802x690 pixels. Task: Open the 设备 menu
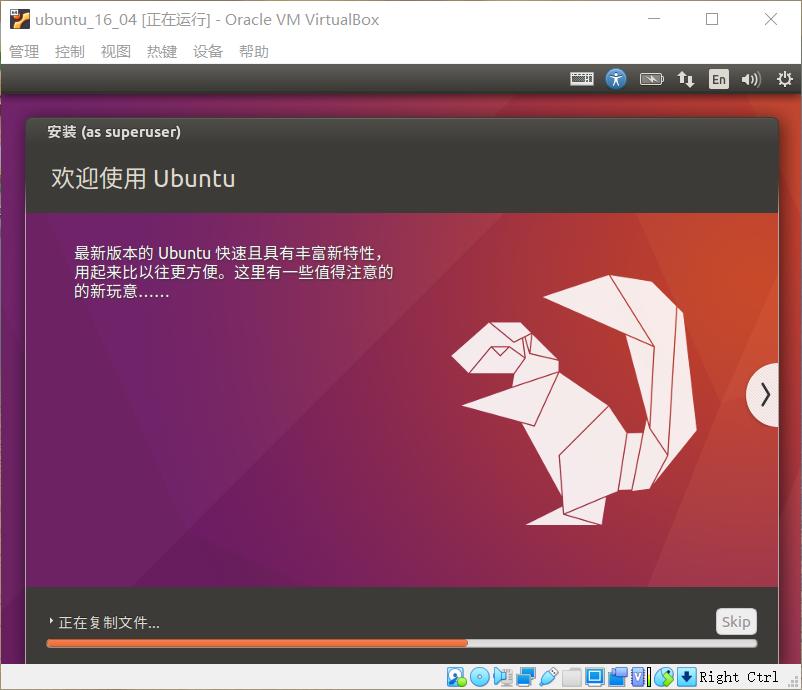tap(208, 51)
